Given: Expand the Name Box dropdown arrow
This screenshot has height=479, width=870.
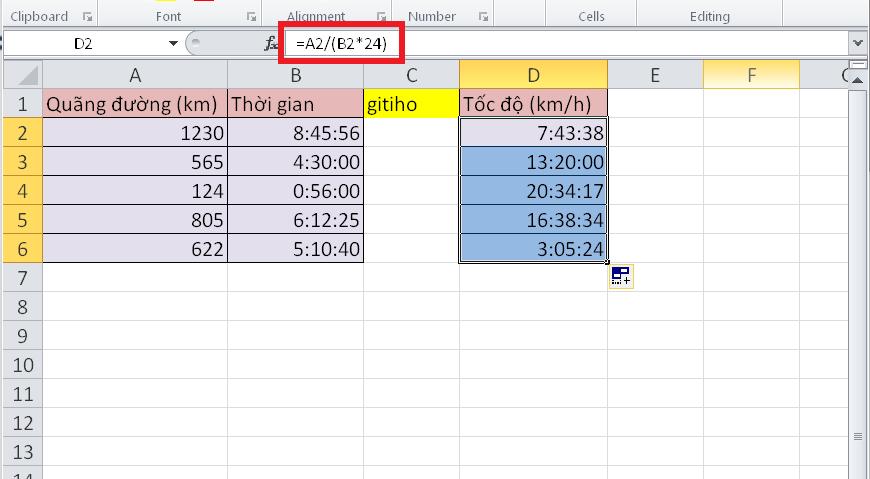Looking at the screenshot, I should coord(173,43).
